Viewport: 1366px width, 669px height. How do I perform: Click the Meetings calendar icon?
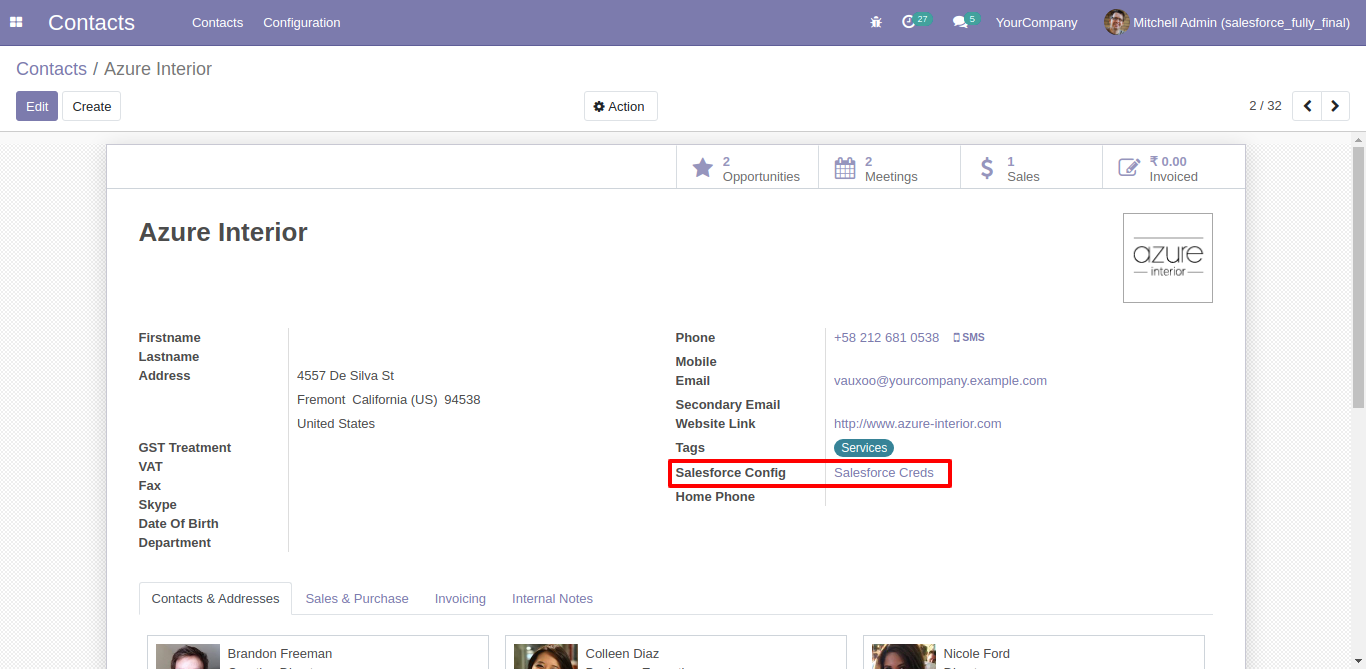coord(845,168)
